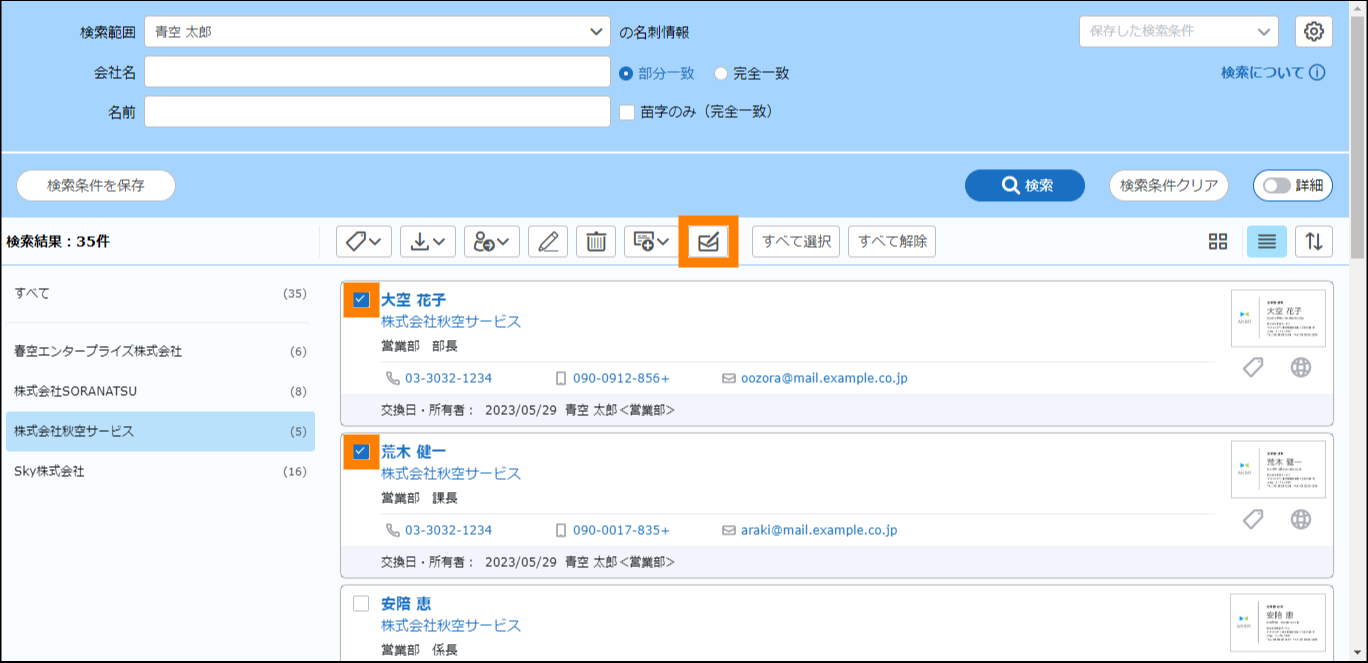Image resolution: width=1368 pixels, height=663 pixels.
Task: Click into the 会社名 input field
Action: tap(377, 72)
